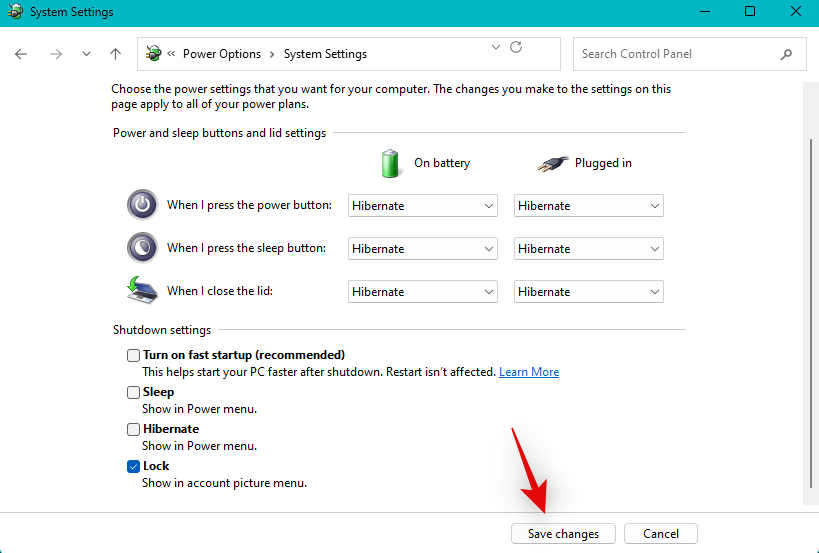Open power button On battery dropdown
The image size is (819, 553).
pyautogui.click(x=423, y=206)
